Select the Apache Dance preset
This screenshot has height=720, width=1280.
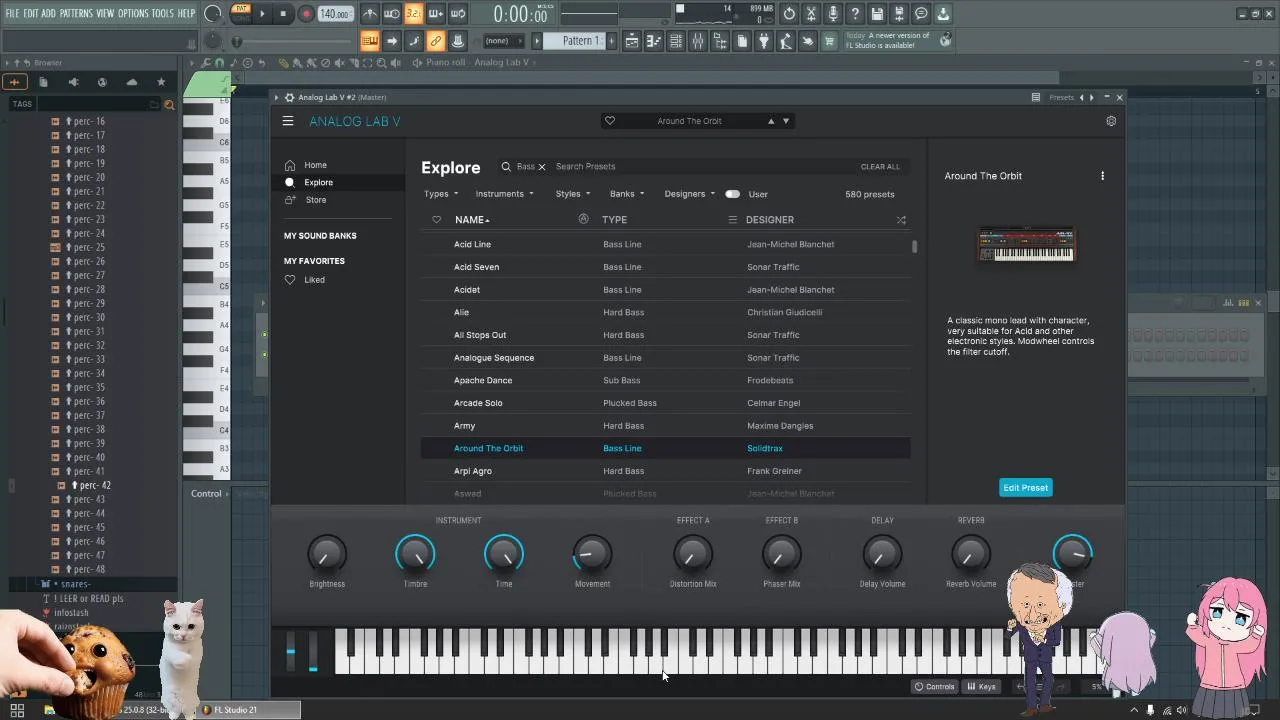[665, 380]
